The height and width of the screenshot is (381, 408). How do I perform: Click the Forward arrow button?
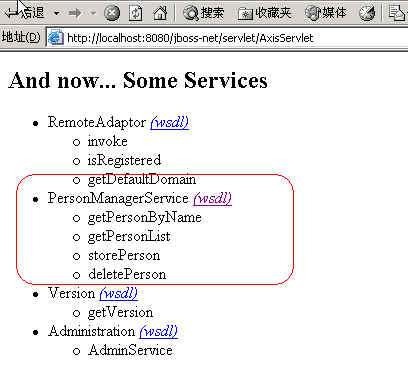point(75,13)
